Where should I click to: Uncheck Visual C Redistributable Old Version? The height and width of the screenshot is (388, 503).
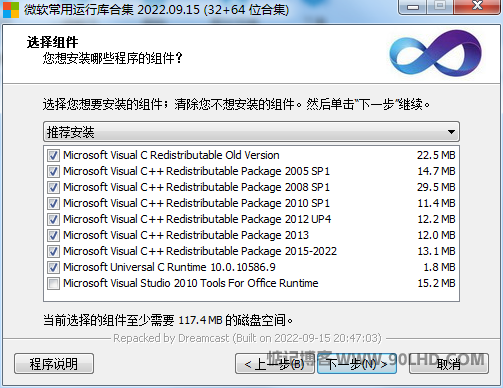point(53,155)
